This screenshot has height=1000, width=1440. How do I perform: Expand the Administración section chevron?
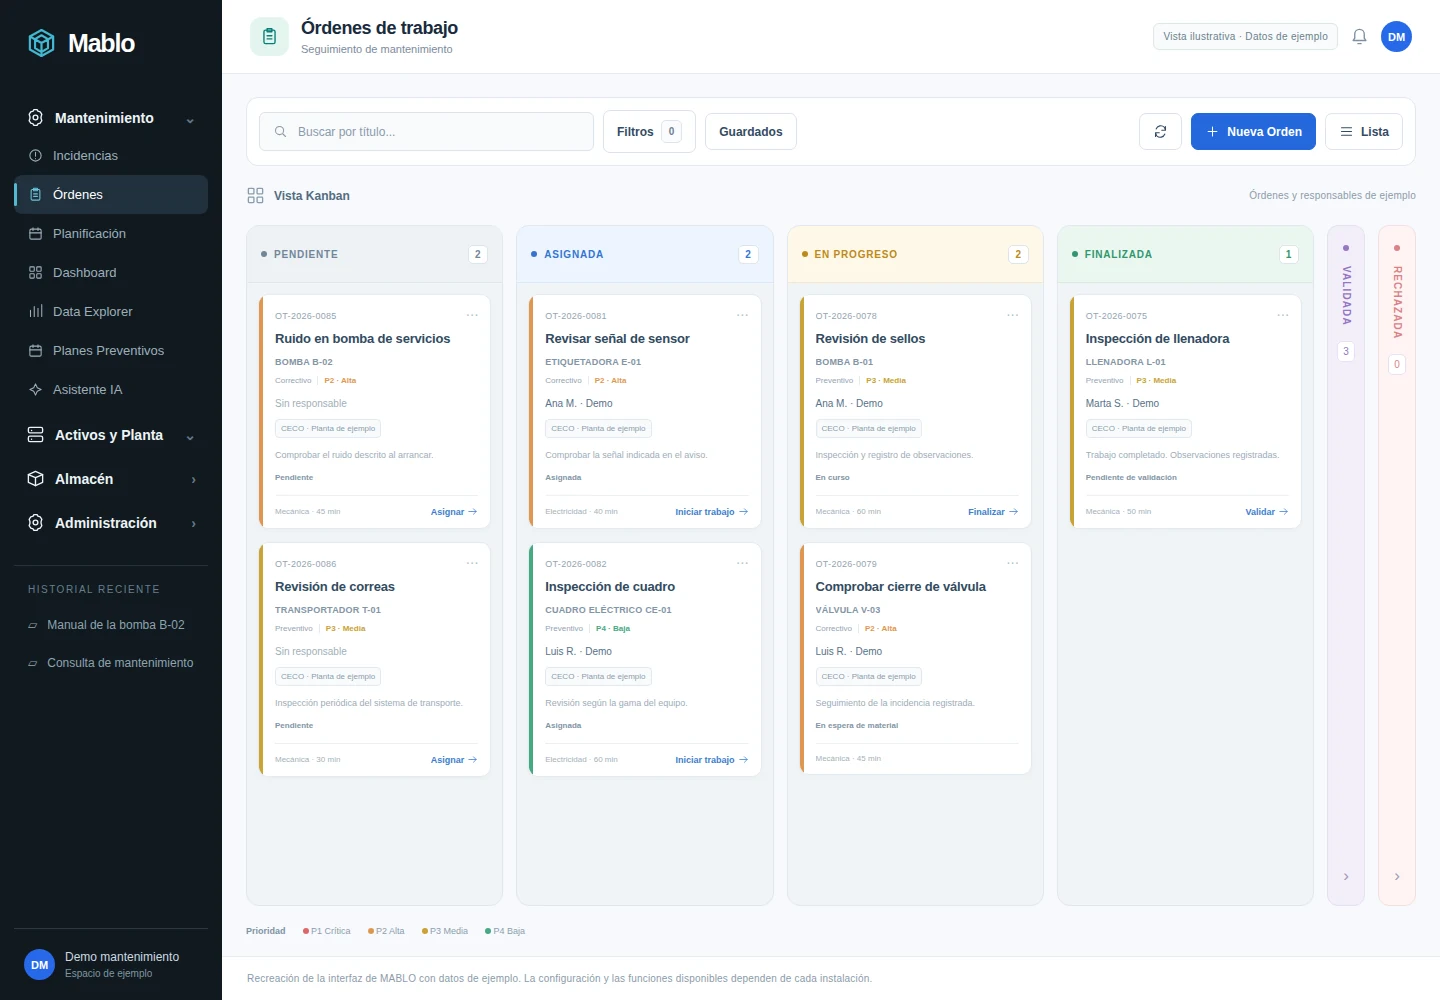[x=193, y=524]
